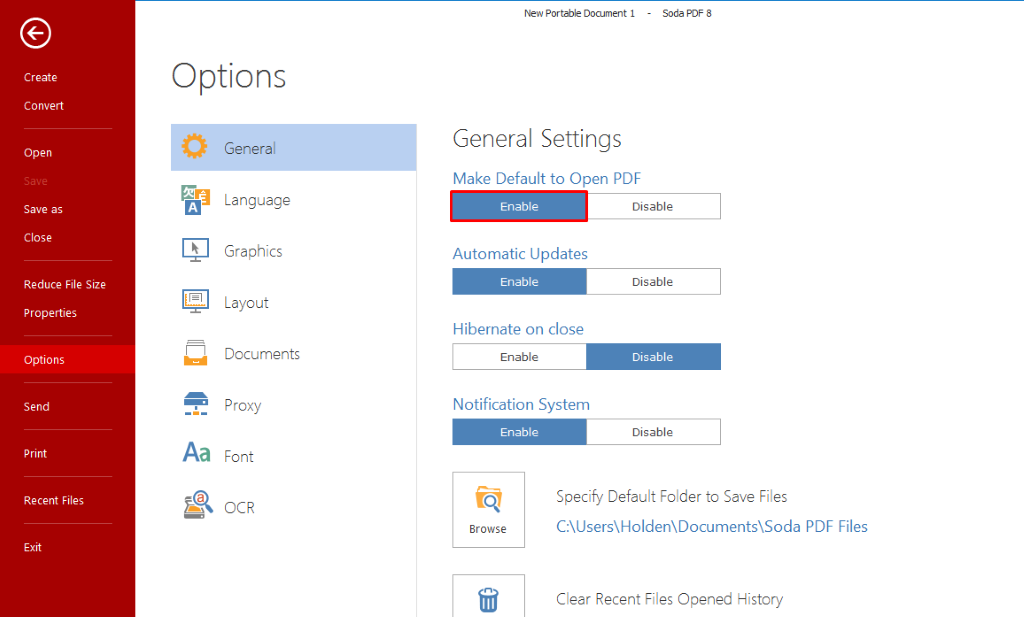This screenshot has width=1024, height=617.
Task: Open the Convert menu item
Action: click(x=44, y=106)
